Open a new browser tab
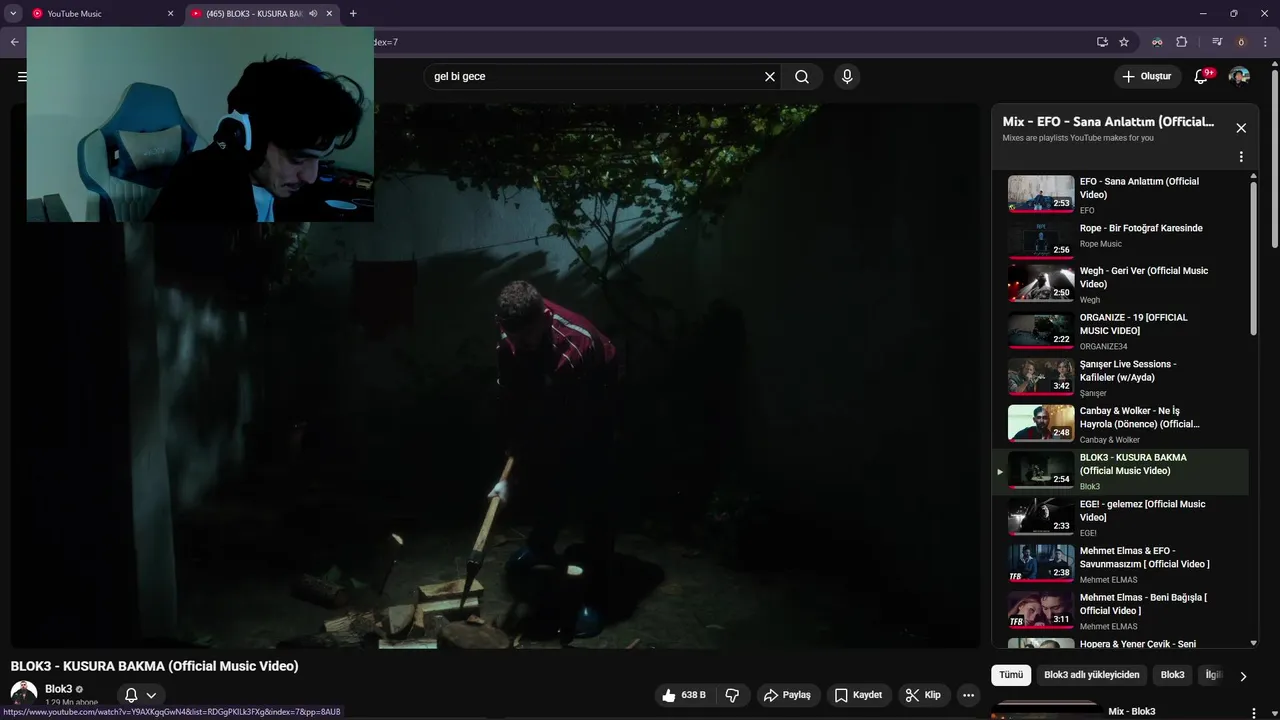Image resolution: width=1280 pixels, height=720 pixels. pyautogui.click(x=353, y=14)
